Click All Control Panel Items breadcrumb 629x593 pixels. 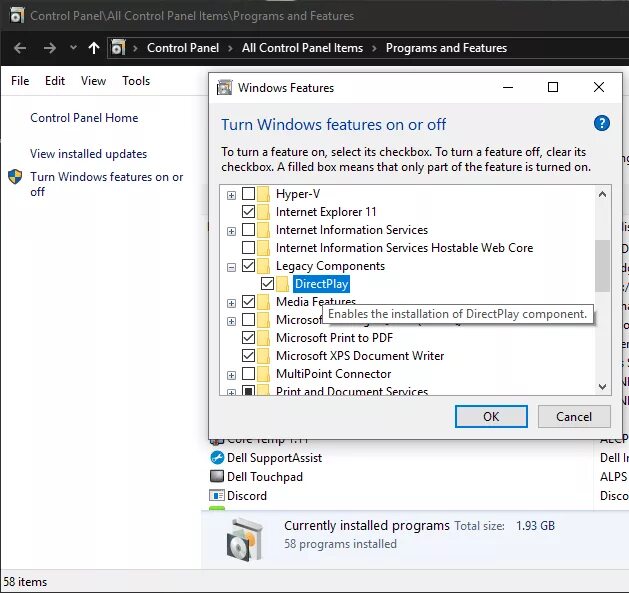coord(302,48)
